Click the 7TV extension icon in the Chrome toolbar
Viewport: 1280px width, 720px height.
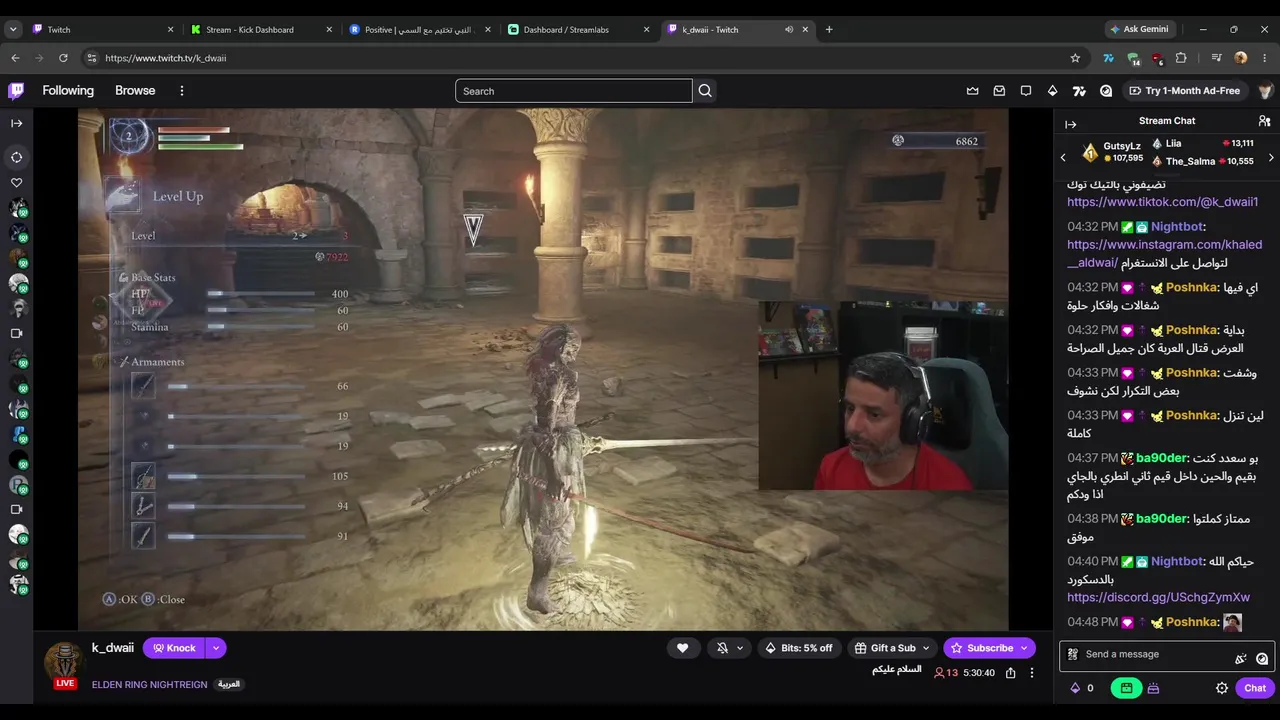point(1108,58)
